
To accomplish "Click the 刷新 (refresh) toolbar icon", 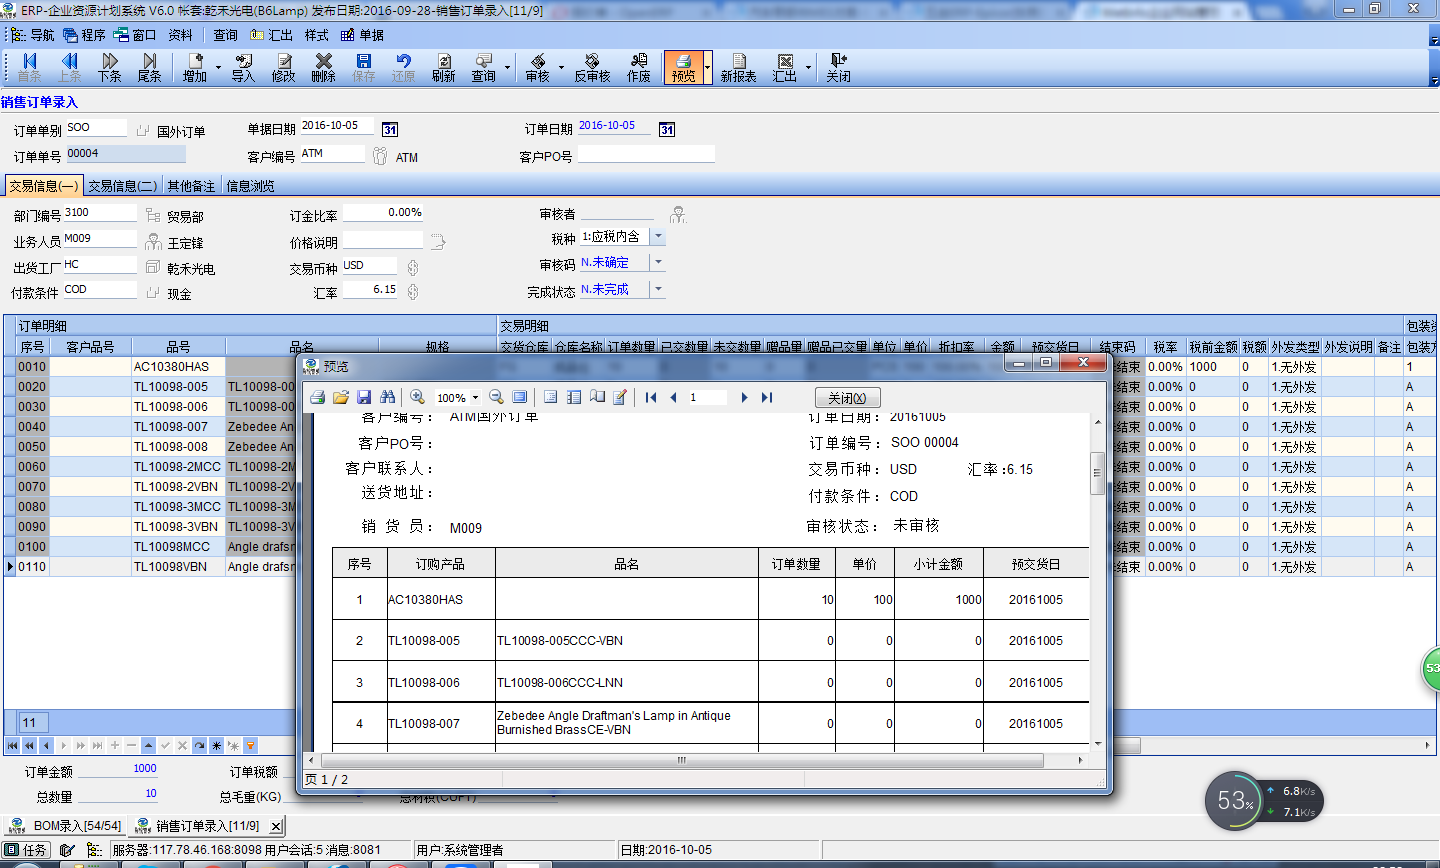I will point(444,68).
